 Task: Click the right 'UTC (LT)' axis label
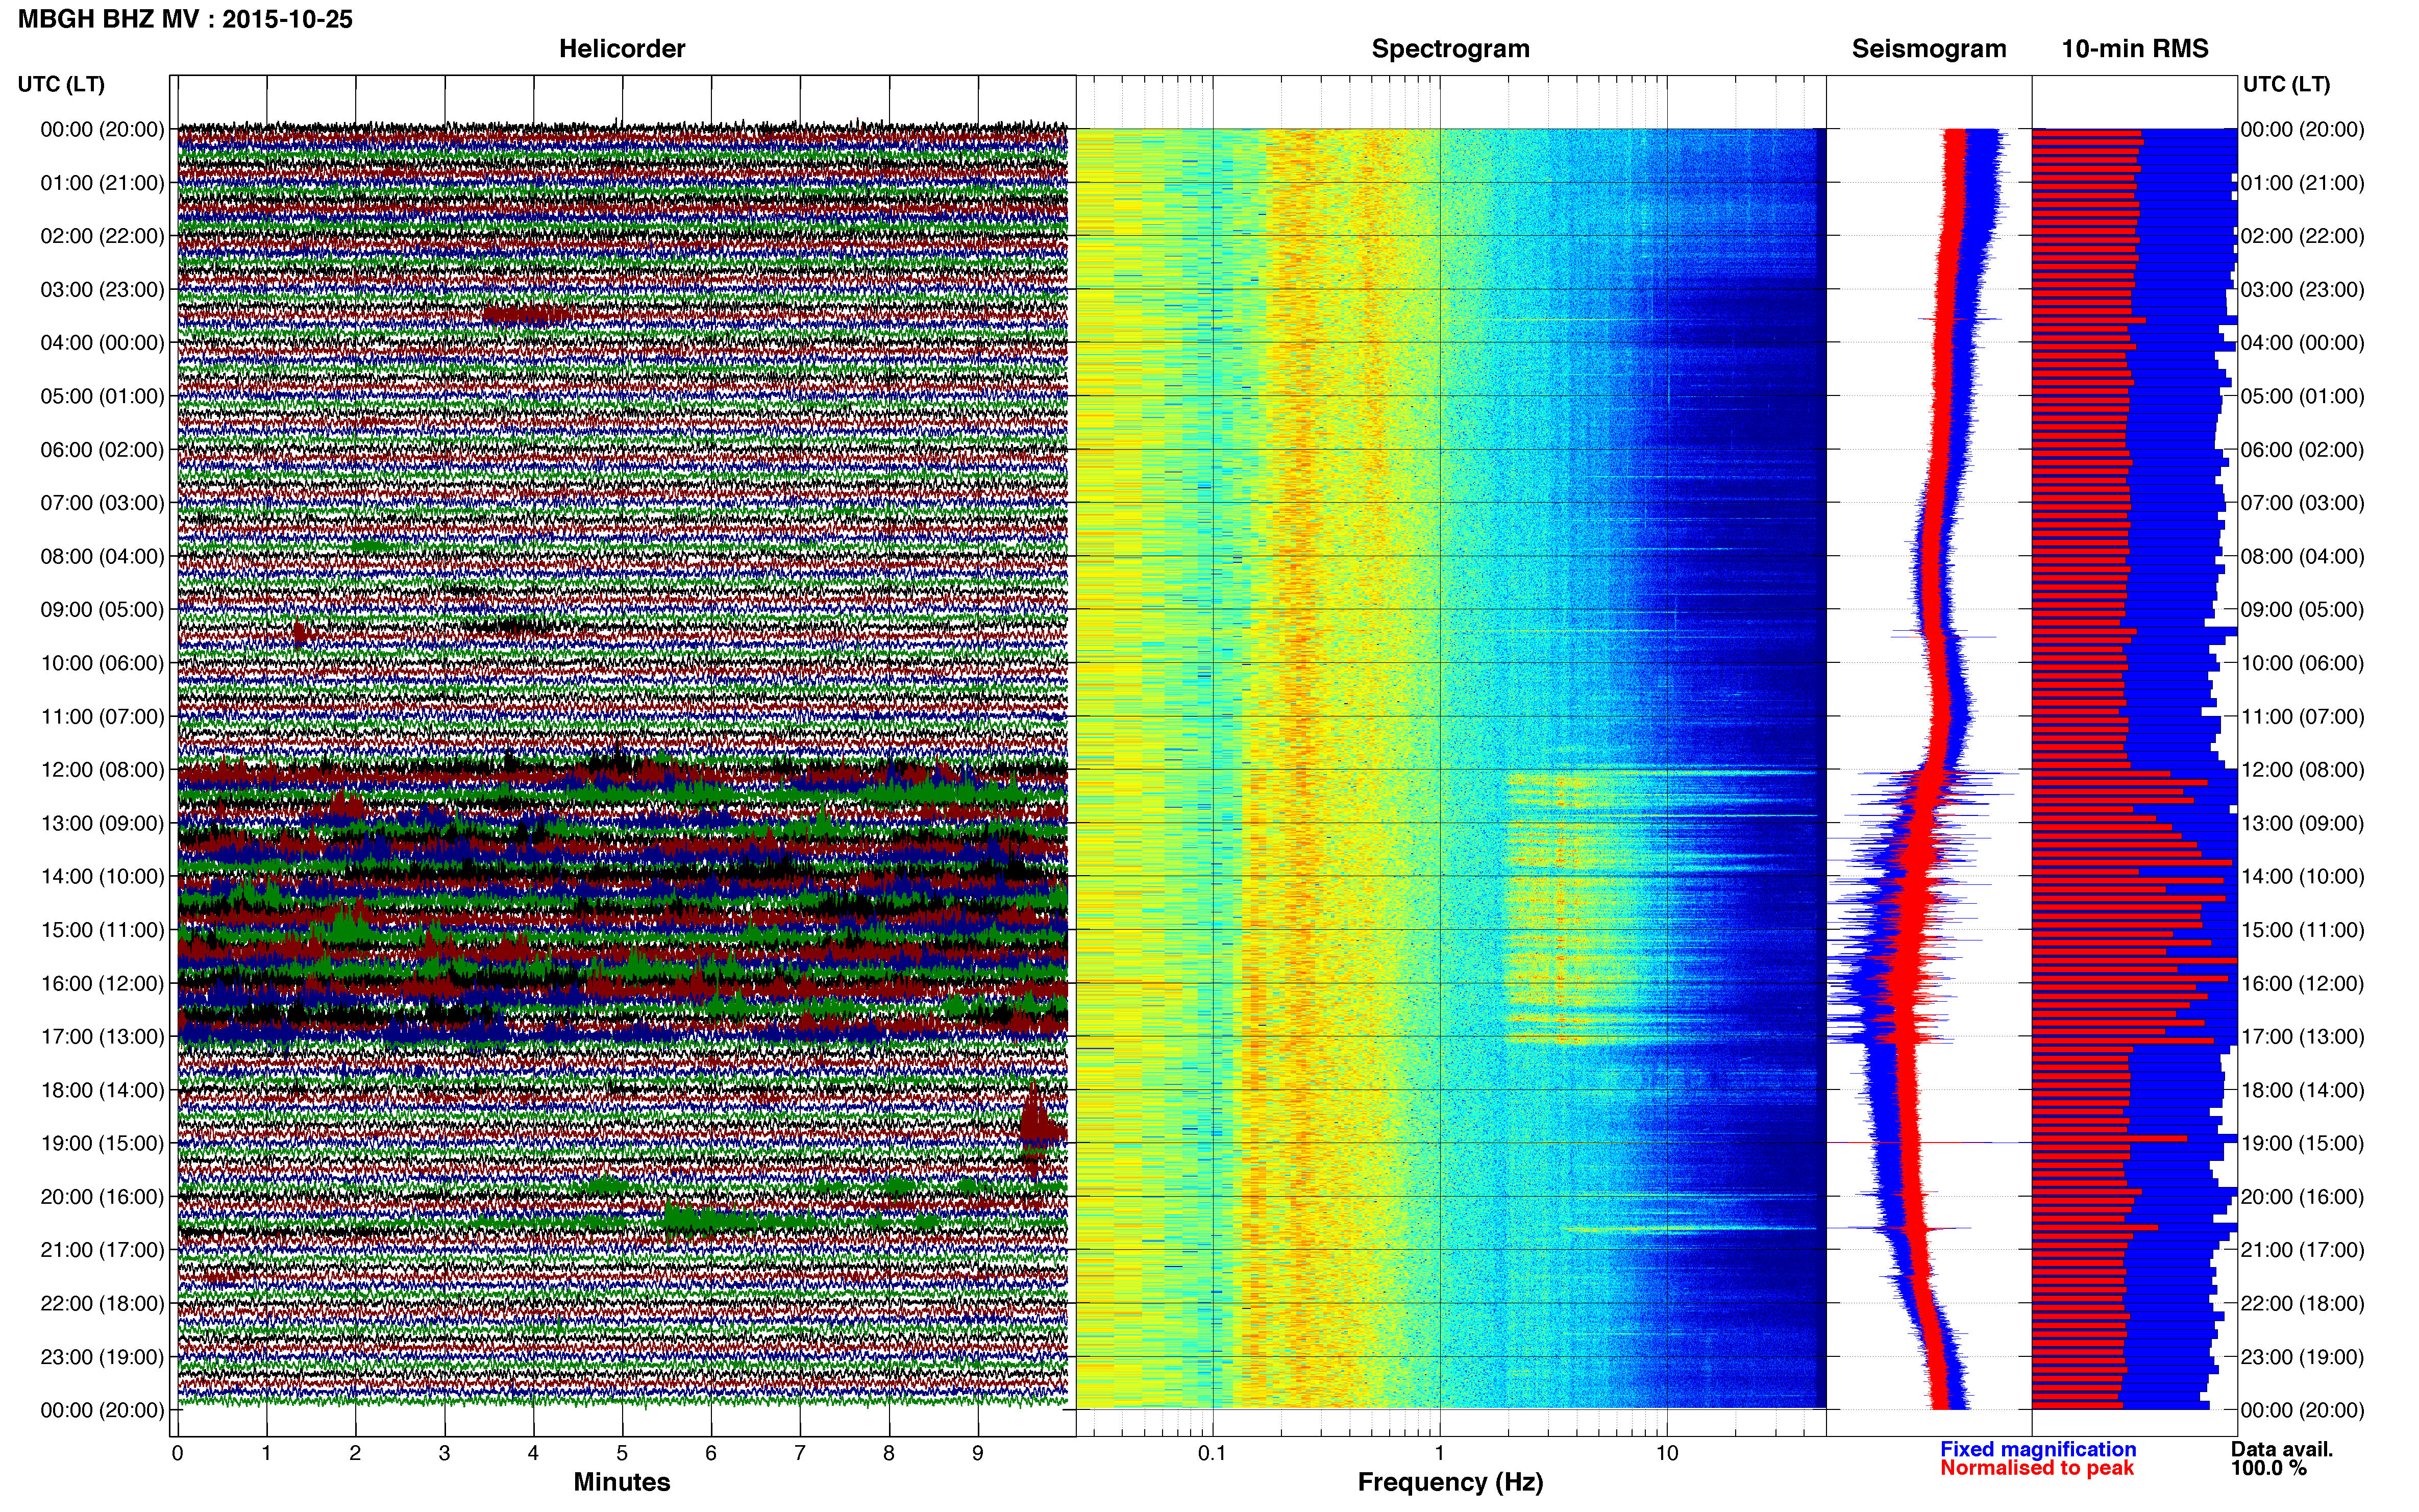click(x=2286, y=84)
